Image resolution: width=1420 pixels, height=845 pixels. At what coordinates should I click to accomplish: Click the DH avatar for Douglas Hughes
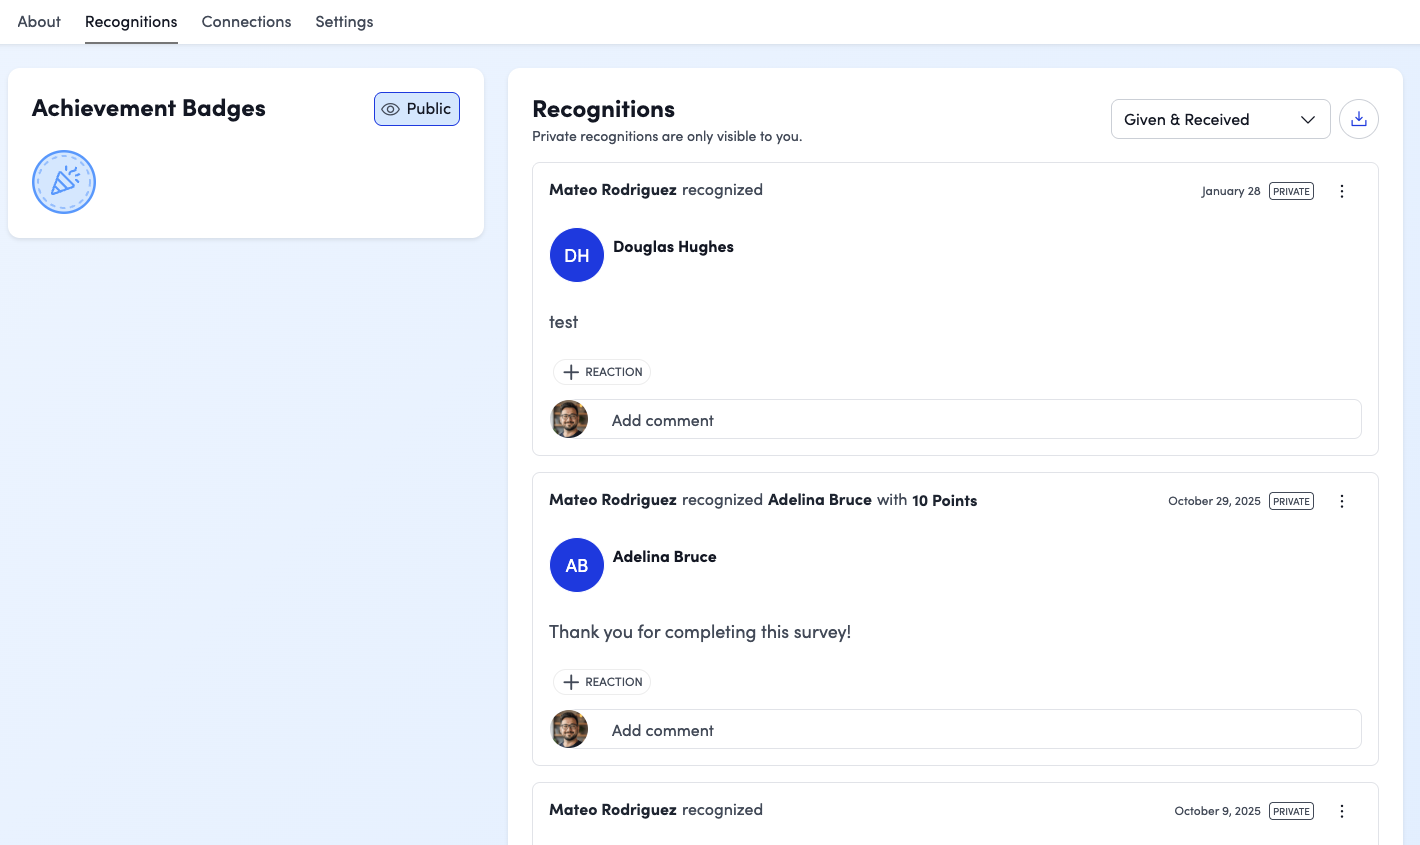click(577, 255)
